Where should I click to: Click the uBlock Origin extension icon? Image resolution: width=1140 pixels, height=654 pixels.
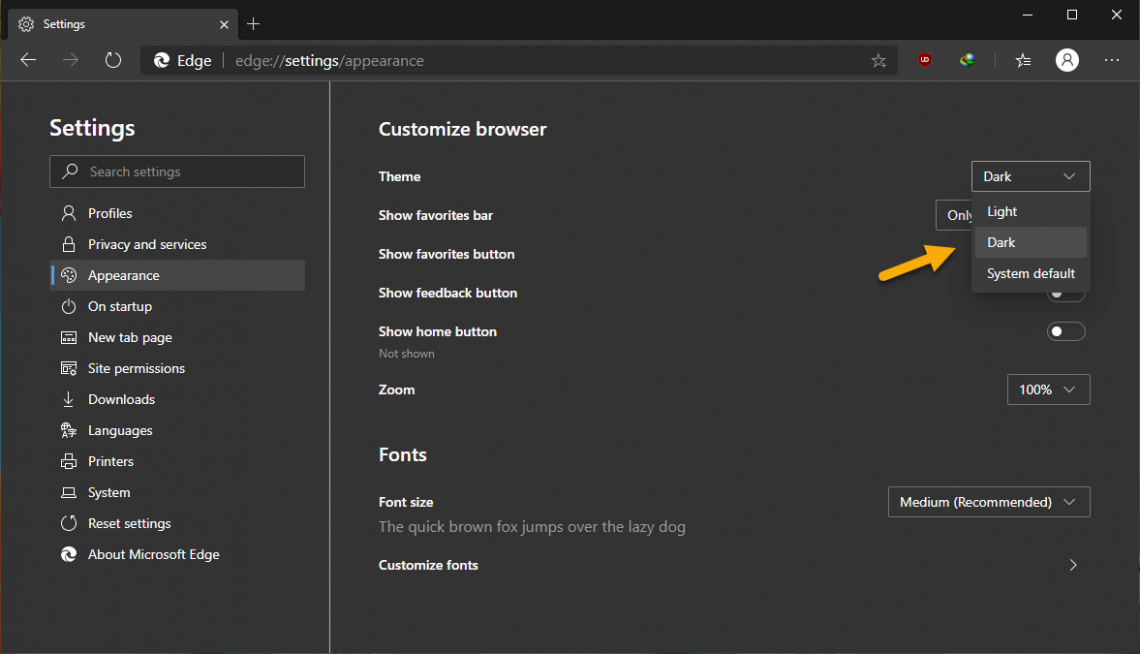924,60
